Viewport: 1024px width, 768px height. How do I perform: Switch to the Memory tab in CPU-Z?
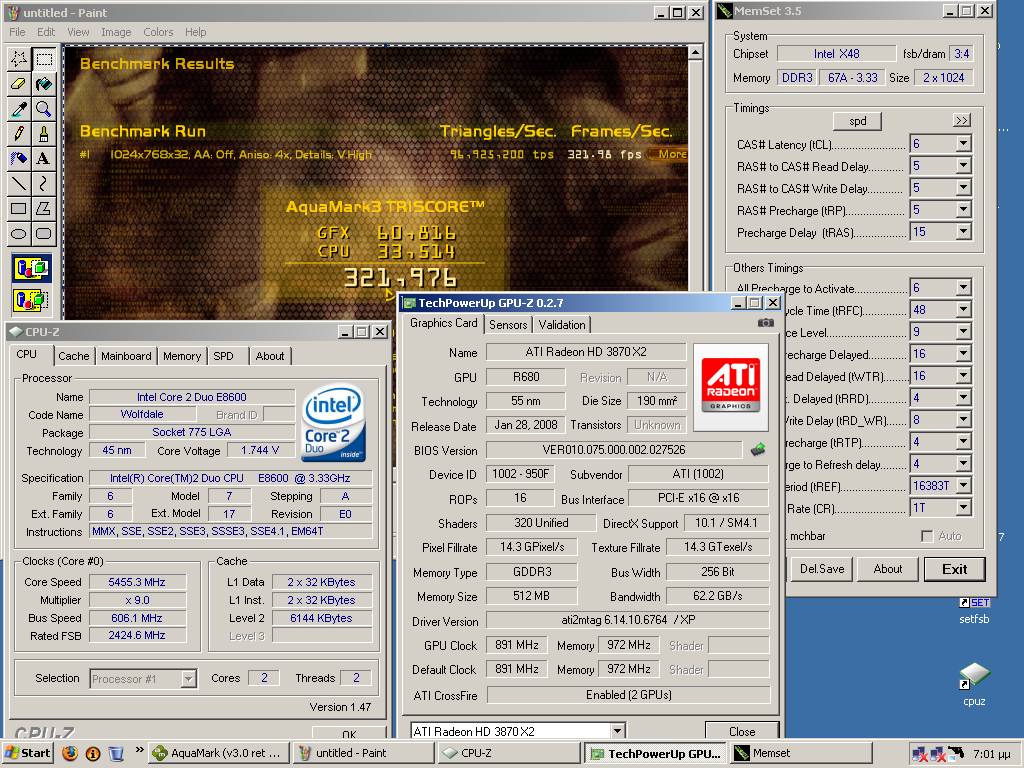tap(182, 356)
